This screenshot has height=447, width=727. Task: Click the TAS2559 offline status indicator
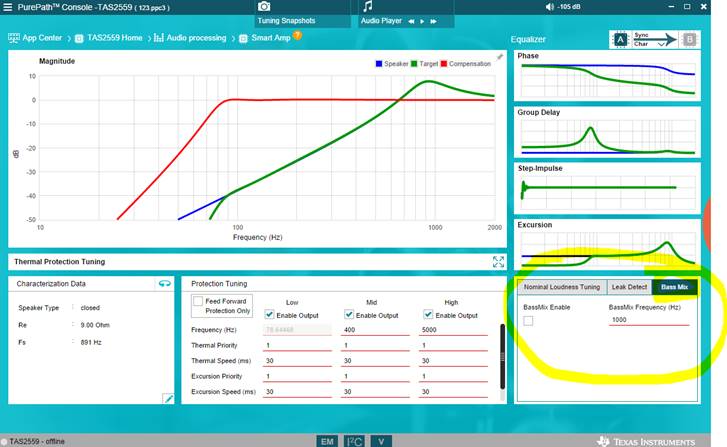[x=33, y=441]
